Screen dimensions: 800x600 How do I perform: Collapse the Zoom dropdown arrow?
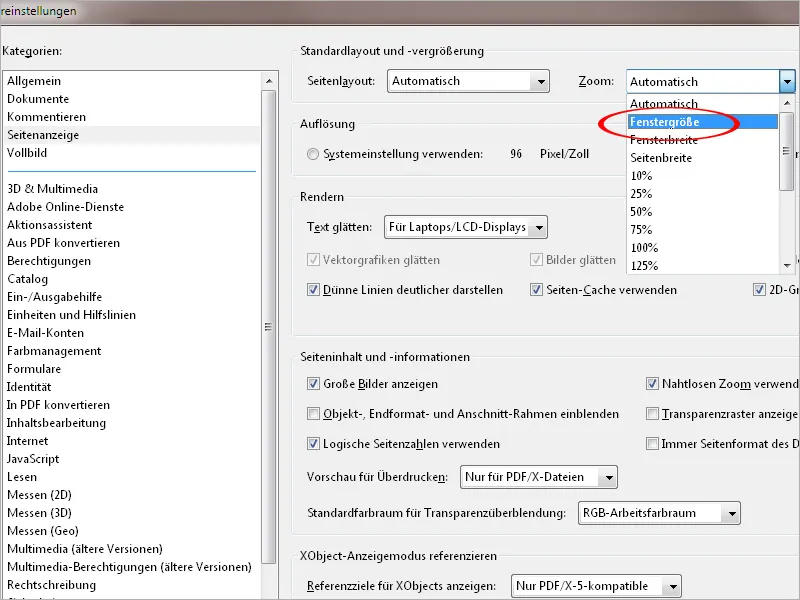click(x=787, y=82)
